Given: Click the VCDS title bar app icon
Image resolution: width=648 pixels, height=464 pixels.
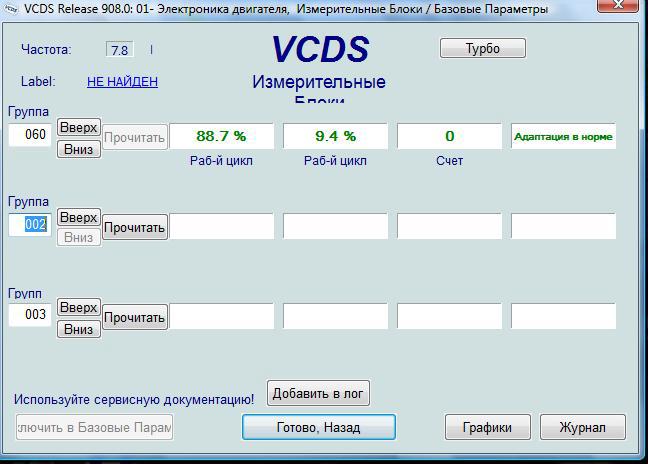Looking at the screenshot, I should point(11,9).
